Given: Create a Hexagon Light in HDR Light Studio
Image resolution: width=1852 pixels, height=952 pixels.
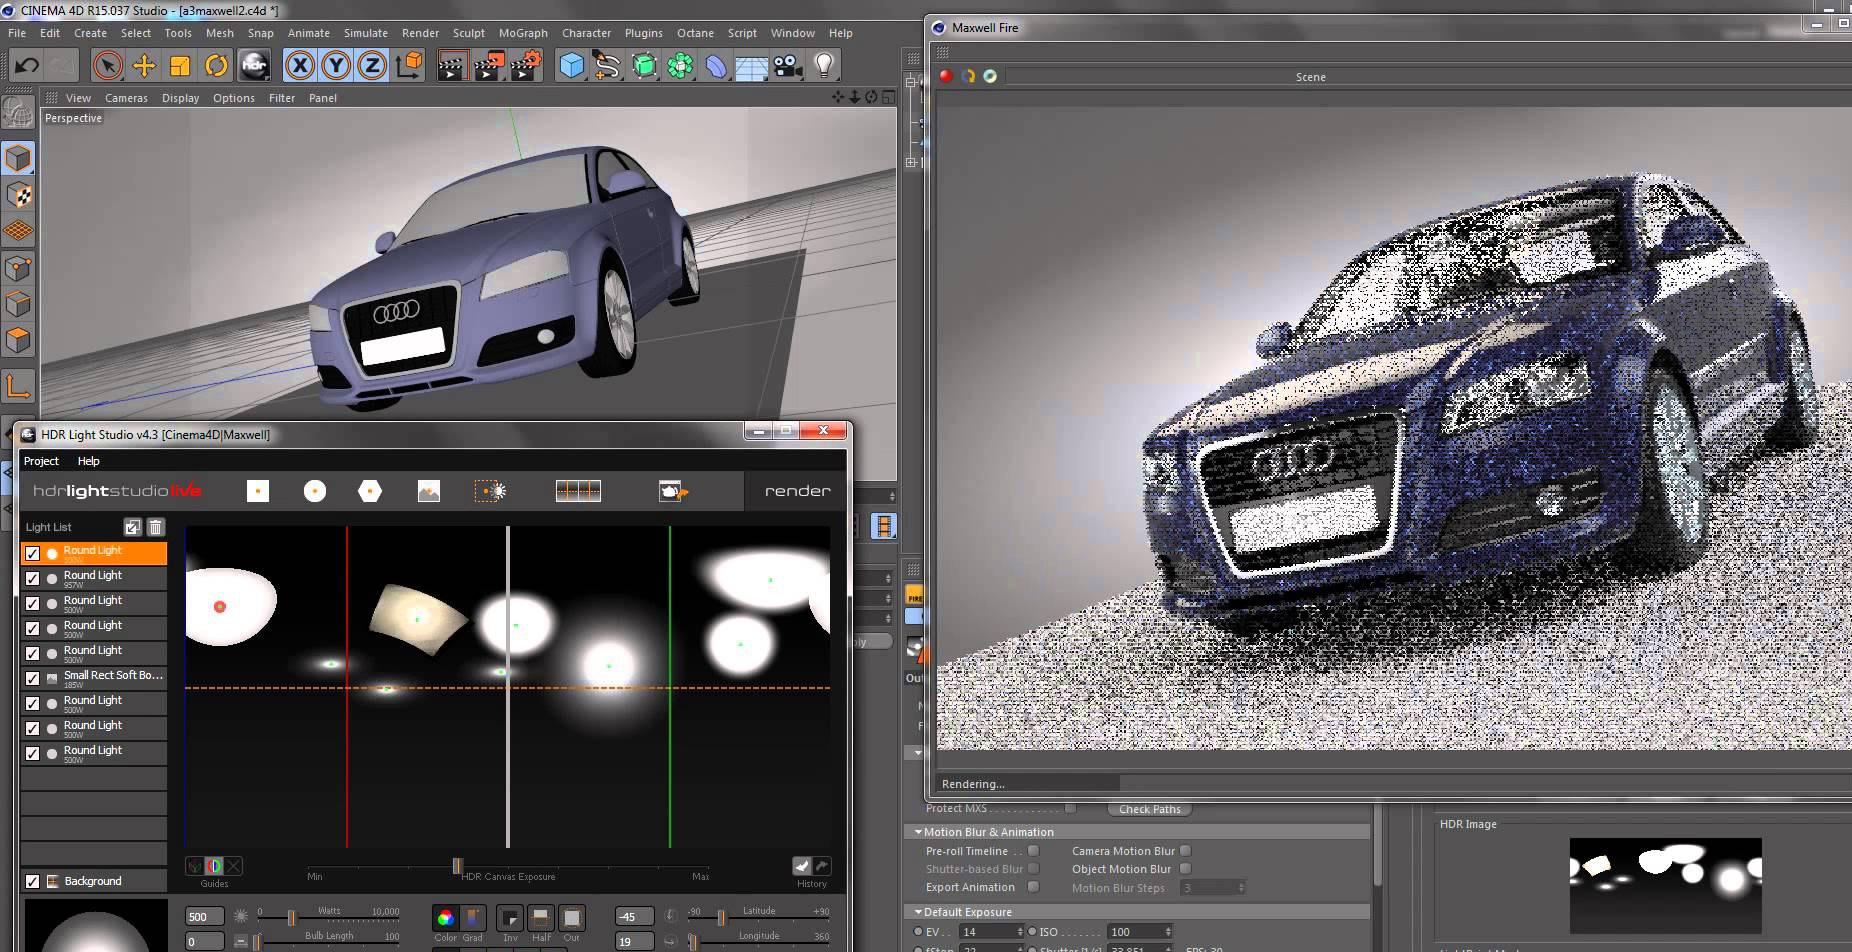Looking at the screenshot, I should tap(371, 491).
